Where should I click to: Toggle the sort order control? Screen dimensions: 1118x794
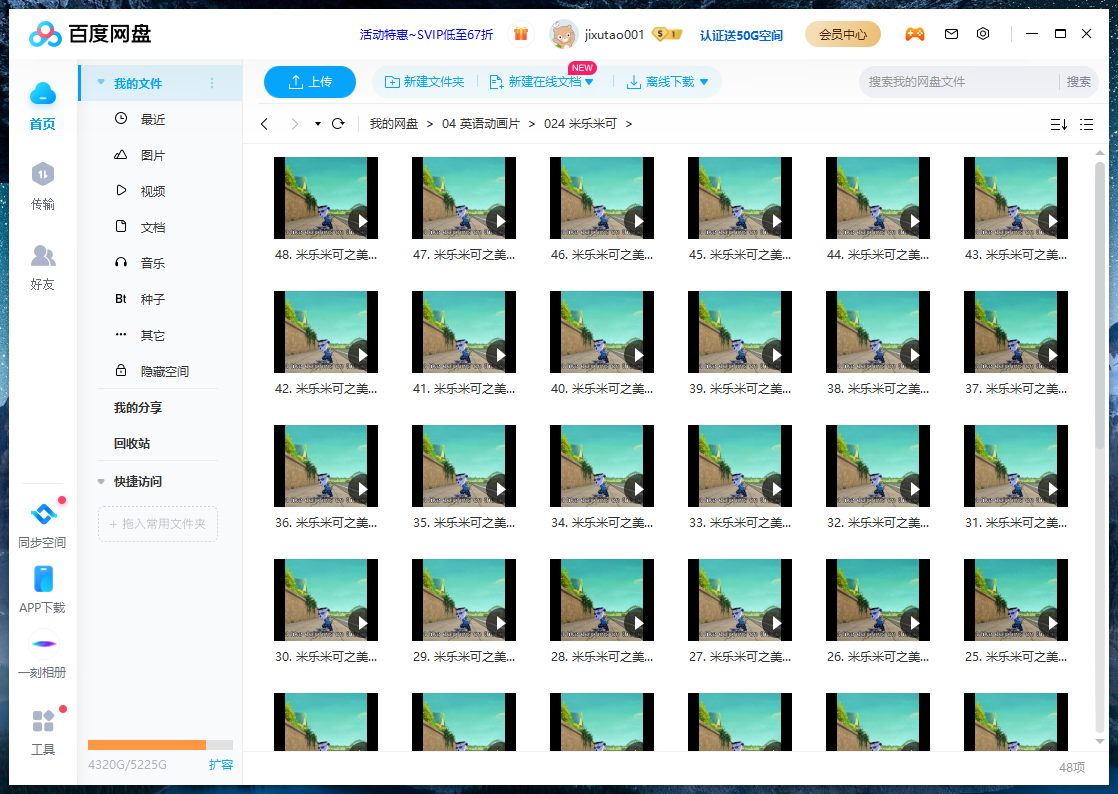click(x=1058, y=123)
